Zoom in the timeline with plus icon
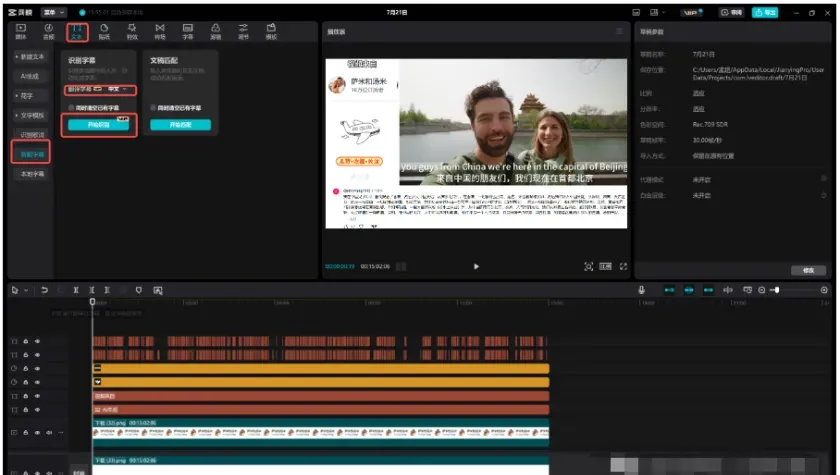 tap(824, 290)
